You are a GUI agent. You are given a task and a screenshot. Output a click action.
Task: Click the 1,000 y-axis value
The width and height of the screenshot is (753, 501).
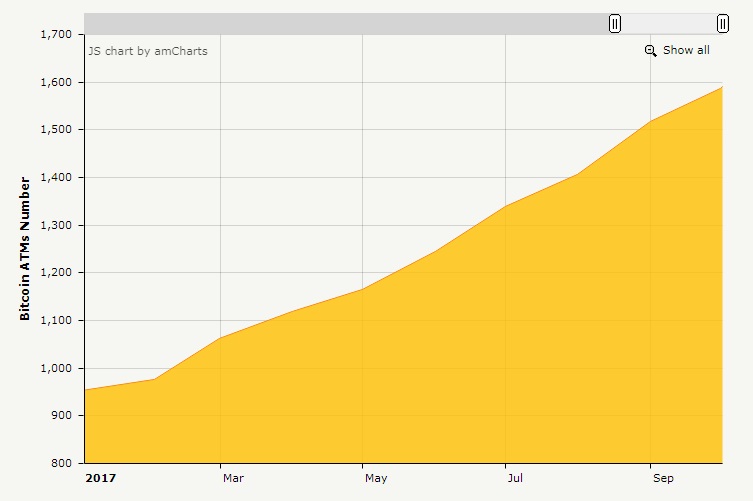[56, 368]
